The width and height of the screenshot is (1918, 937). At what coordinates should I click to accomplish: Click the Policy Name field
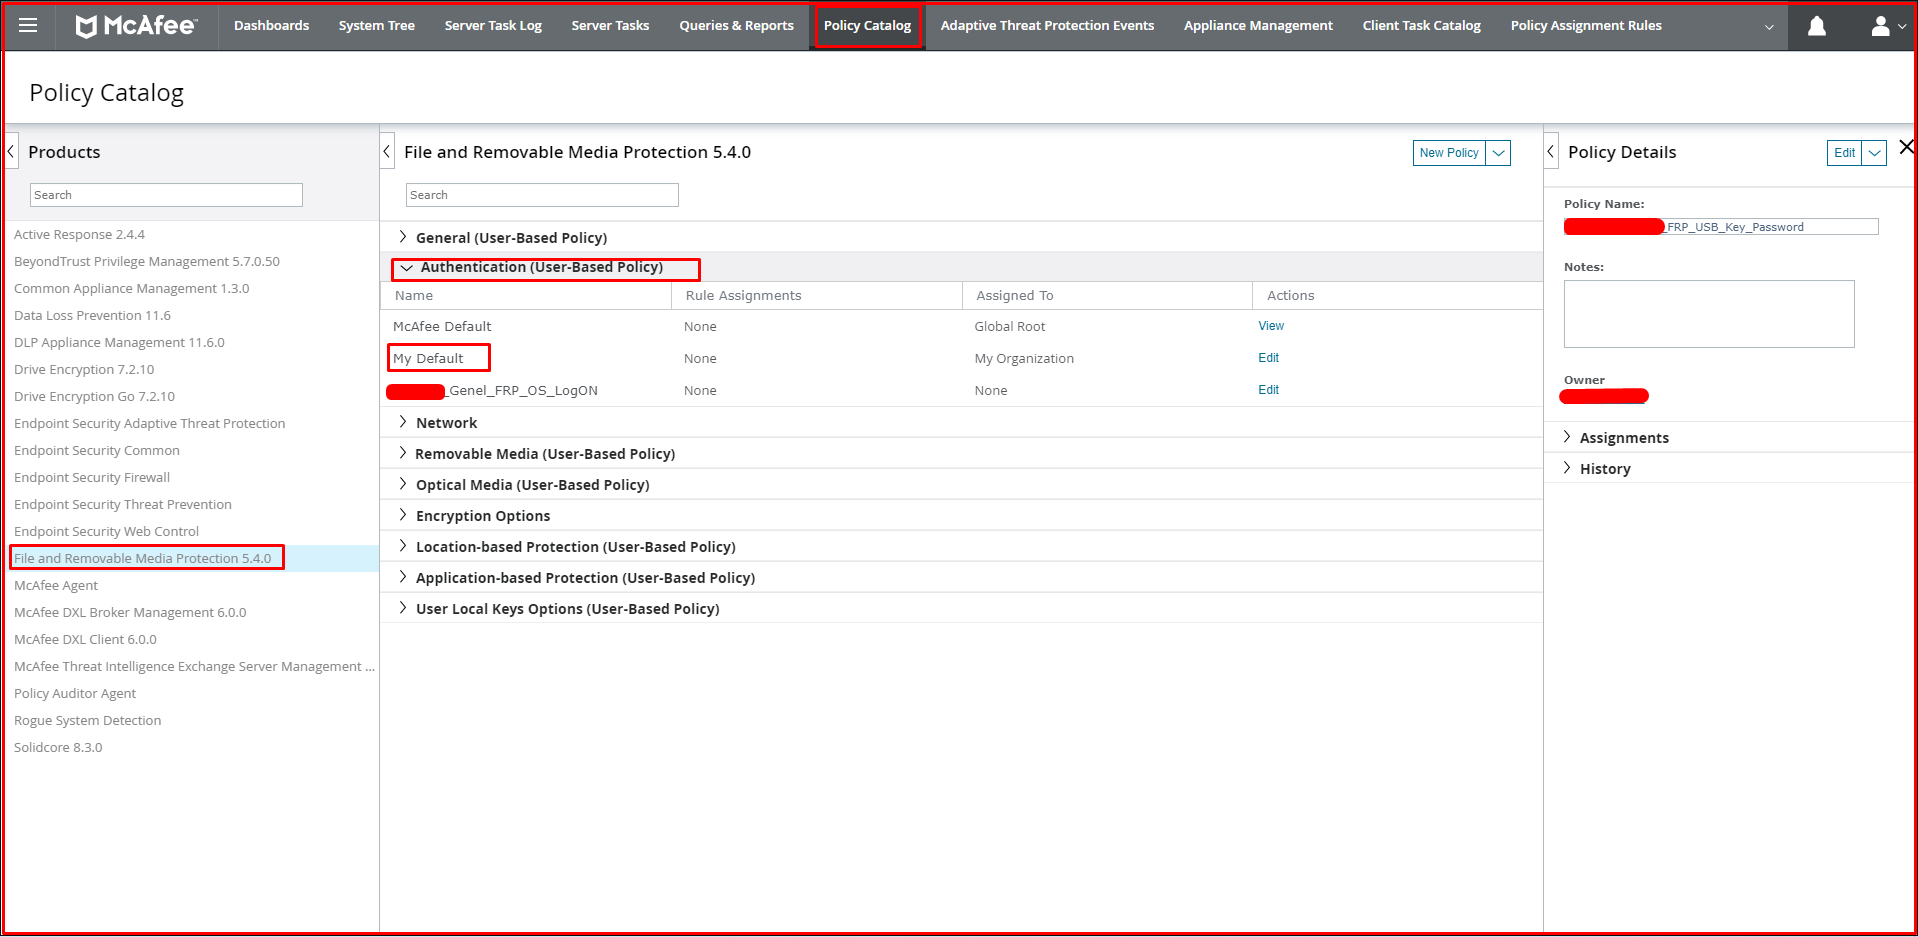(1721, 227)
